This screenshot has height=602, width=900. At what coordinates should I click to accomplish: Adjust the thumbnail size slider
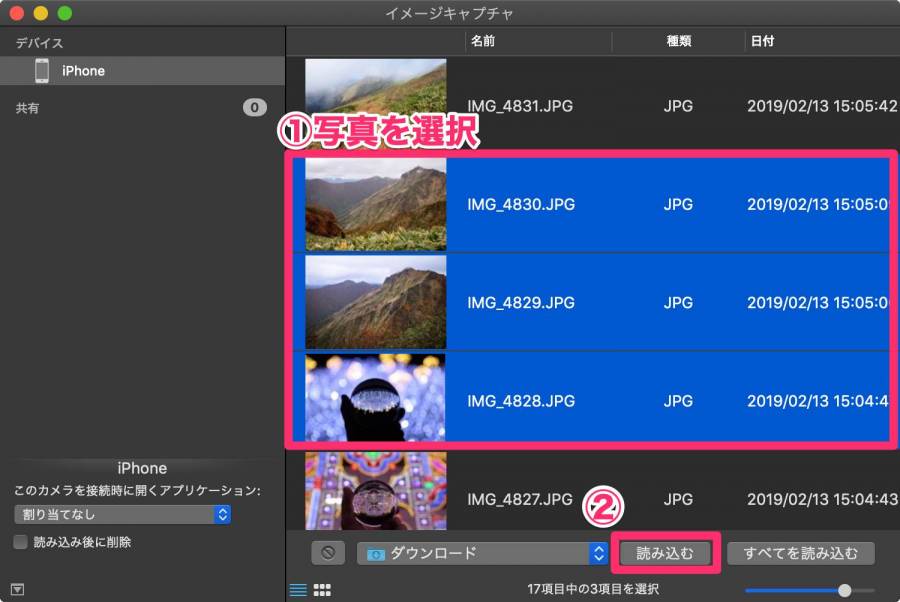(x=844, y=590)
